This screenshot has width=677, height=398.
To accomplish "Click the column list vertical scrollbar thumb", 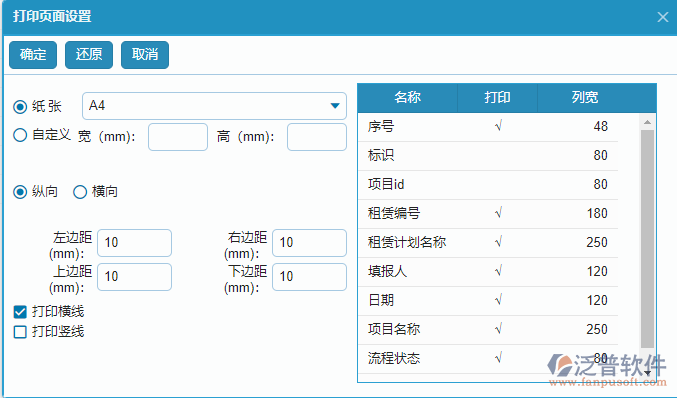I will tap(647, 239).
